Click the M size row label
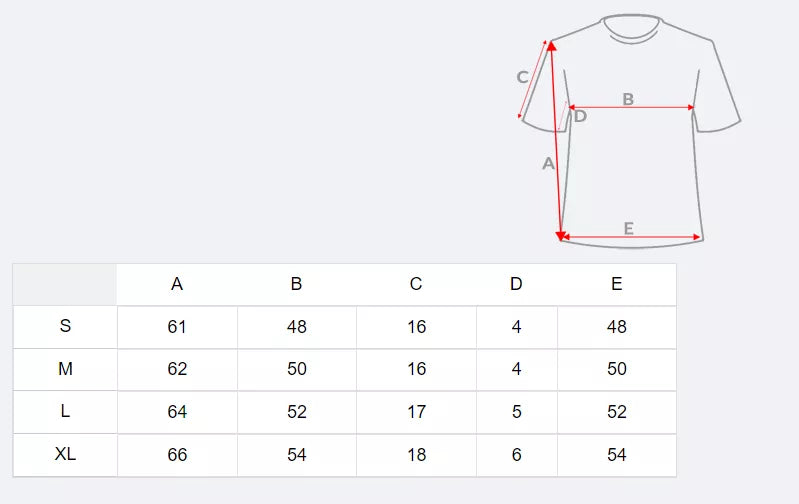 (65, 369)
